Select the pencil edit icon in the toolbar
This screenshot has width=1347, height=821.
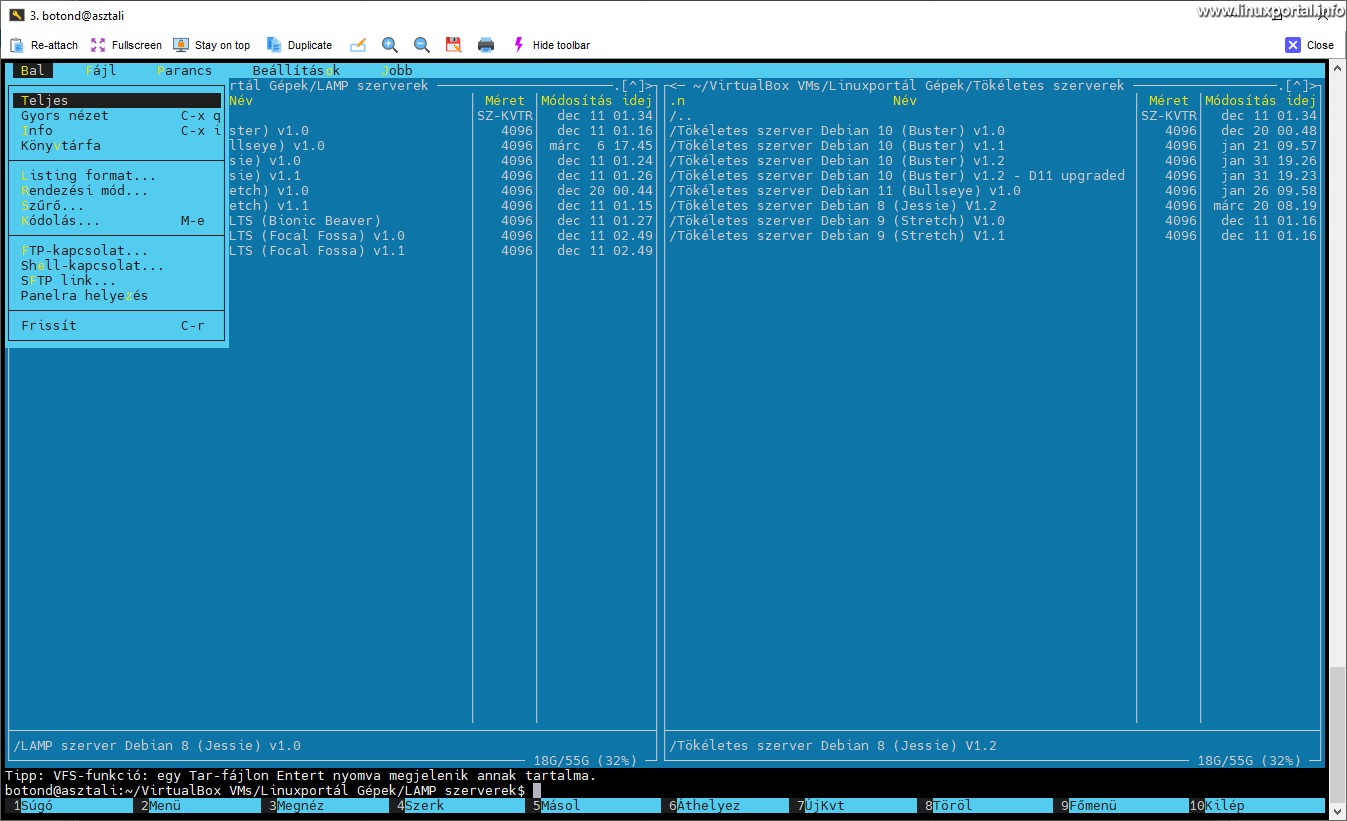click(358, 45)
